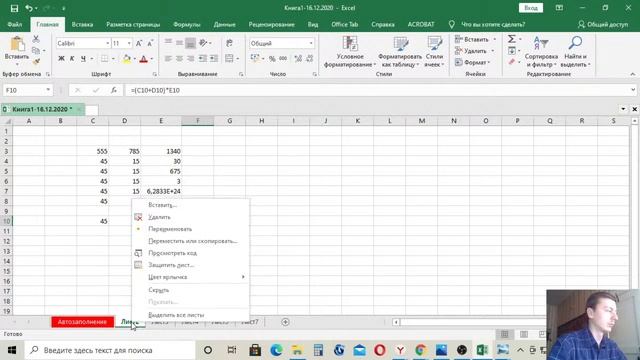Click the Save icon in title bar
This screenshot has height=360, width=640.
point(14,8)
